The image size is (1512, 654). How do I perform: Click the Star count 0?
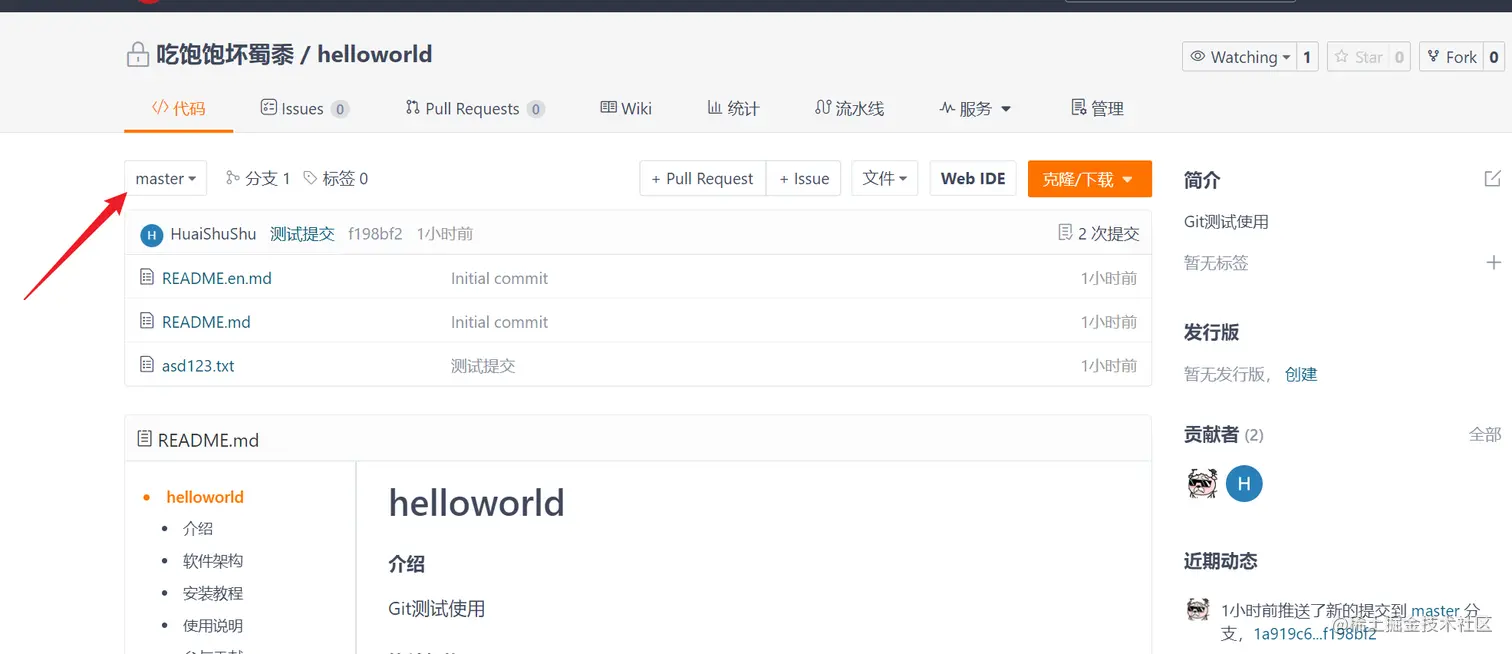coord(1400,57)
